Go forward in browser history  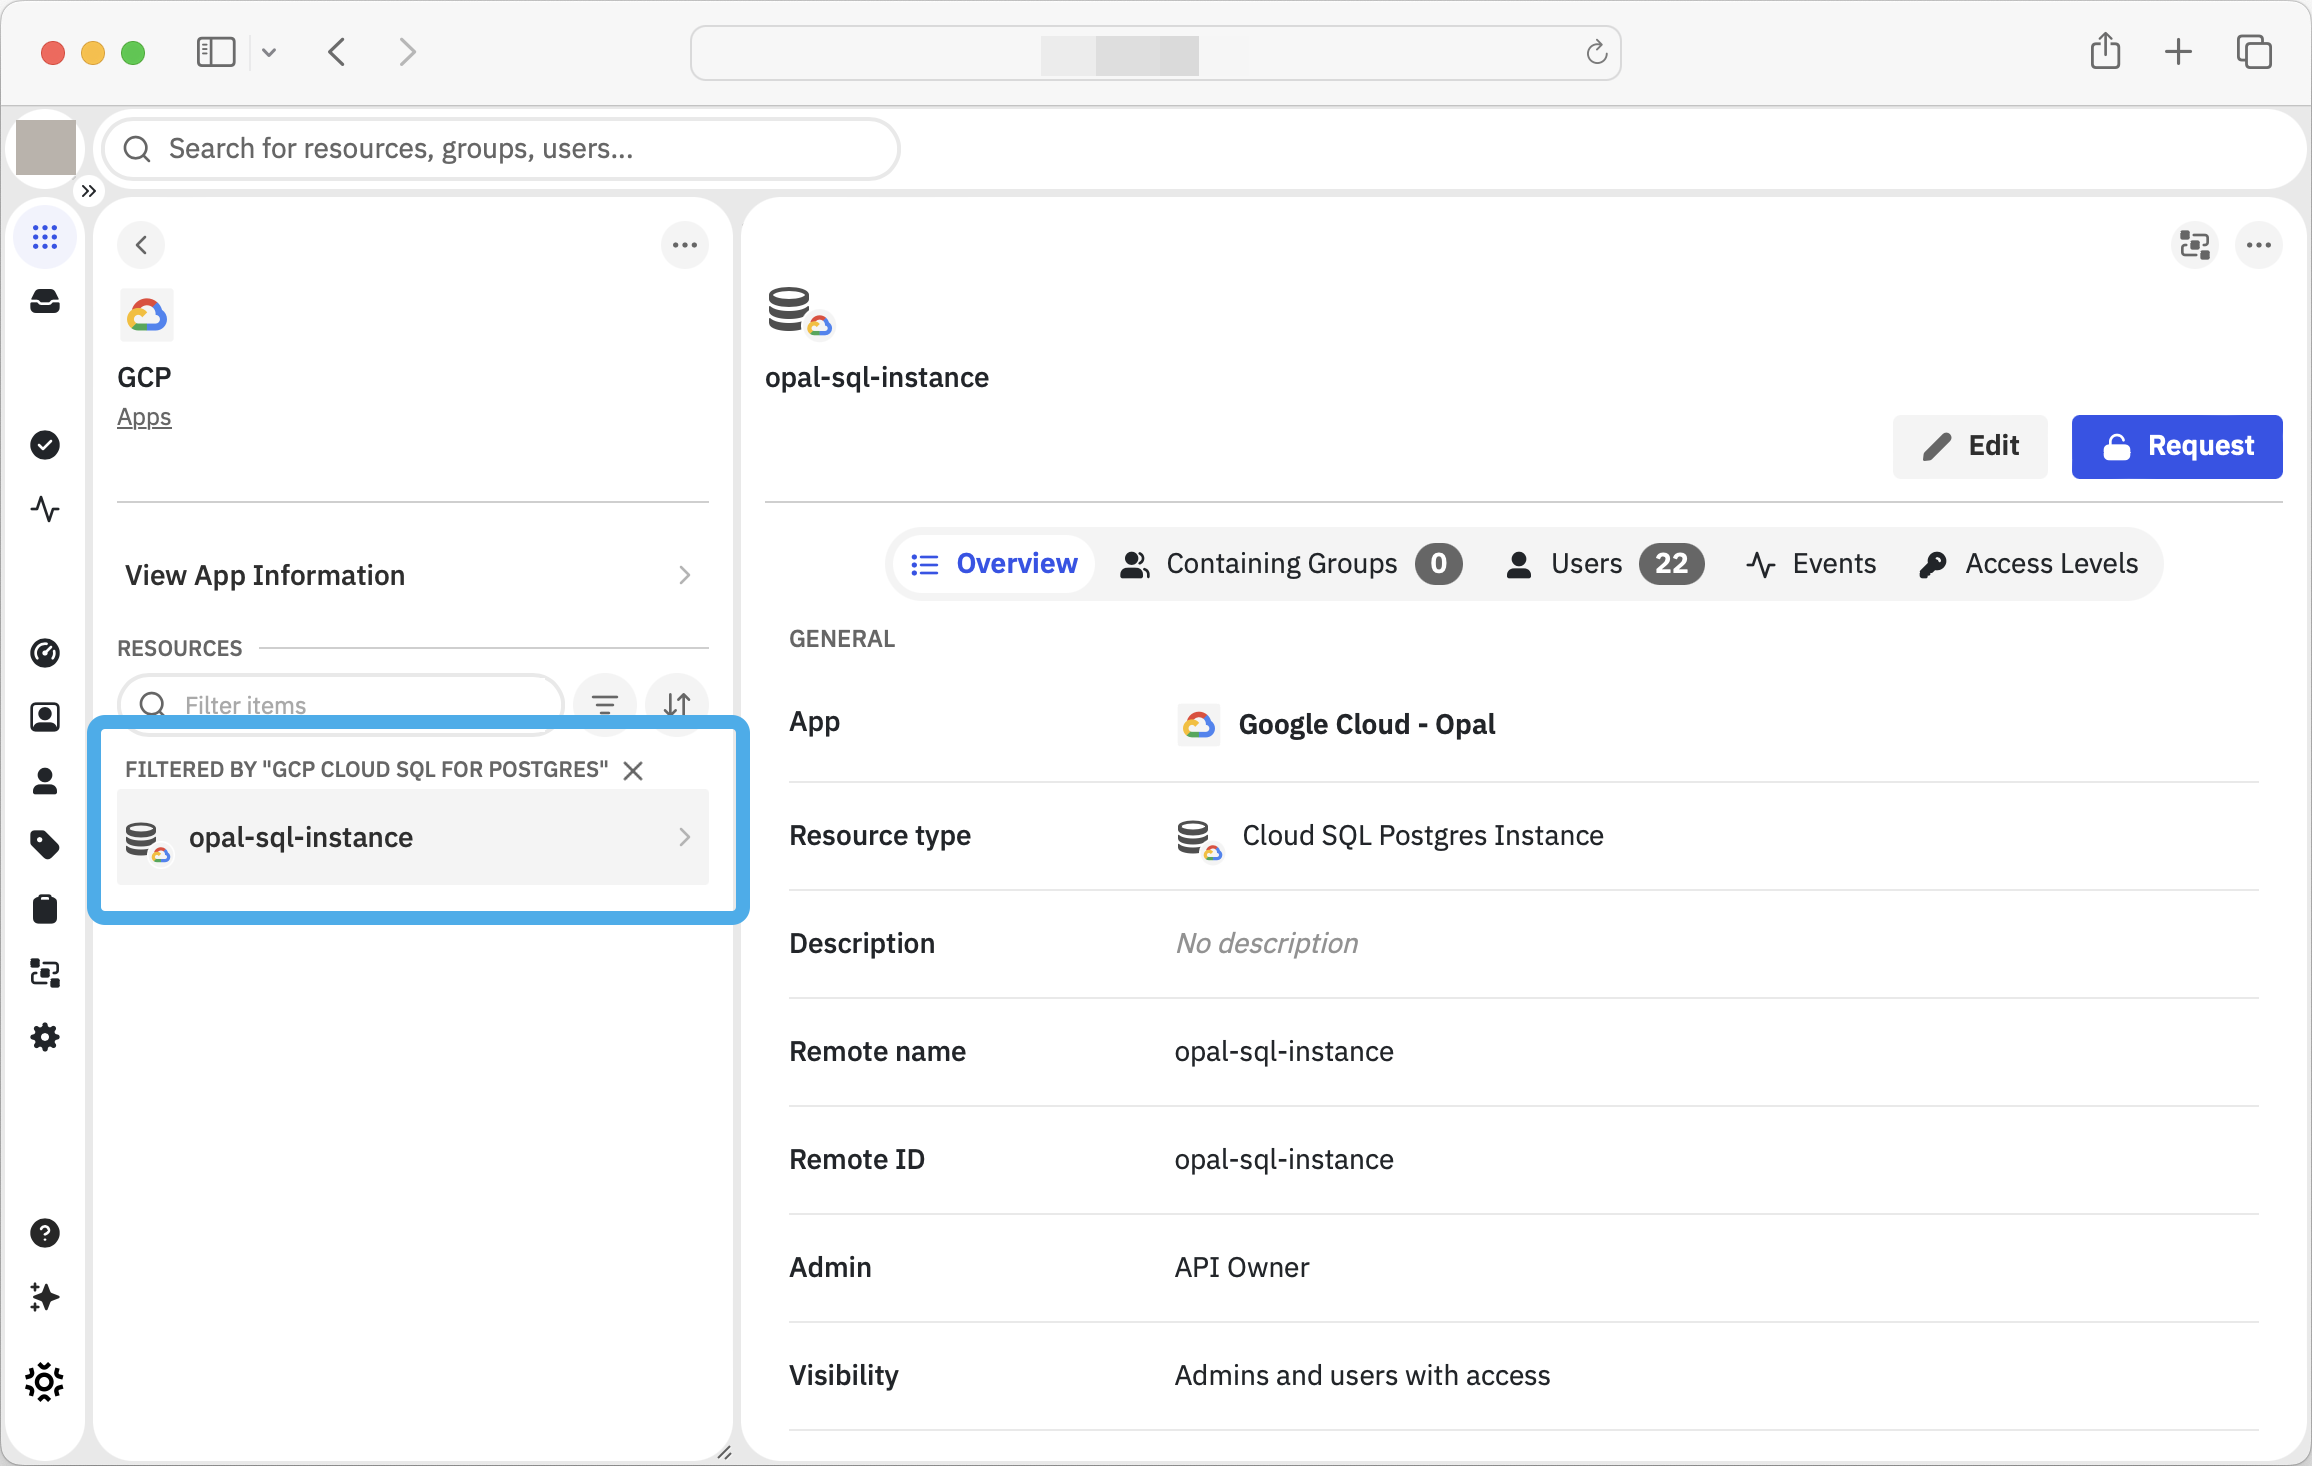pyautogui.click(x=407, y=52)
